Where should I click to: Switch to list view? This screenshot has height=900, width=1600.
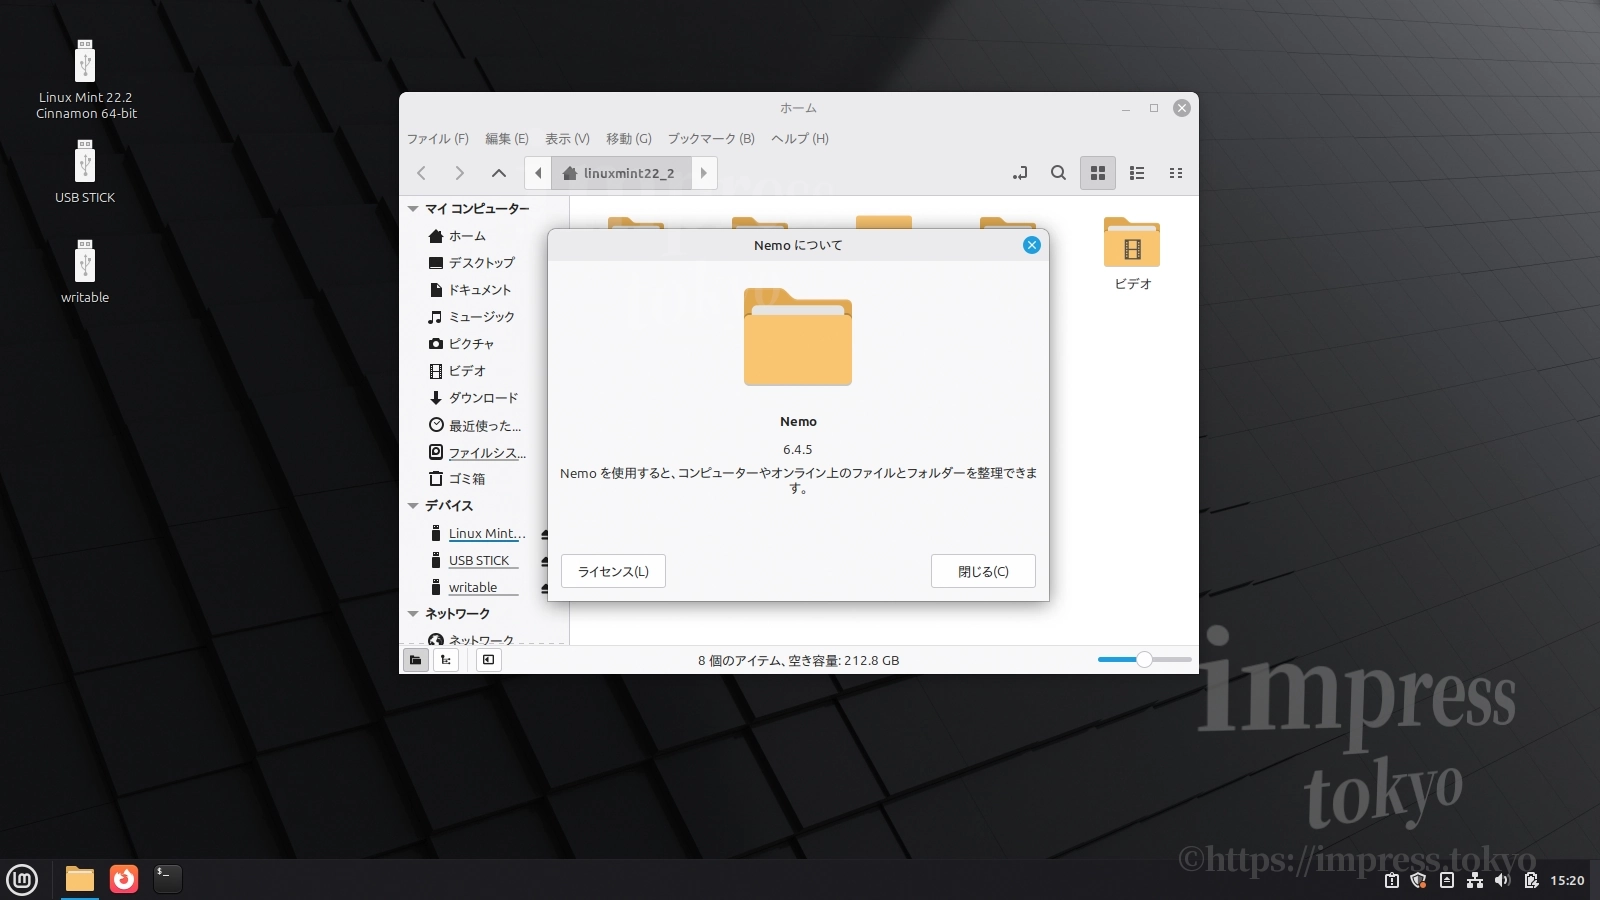pos(1137,173)
